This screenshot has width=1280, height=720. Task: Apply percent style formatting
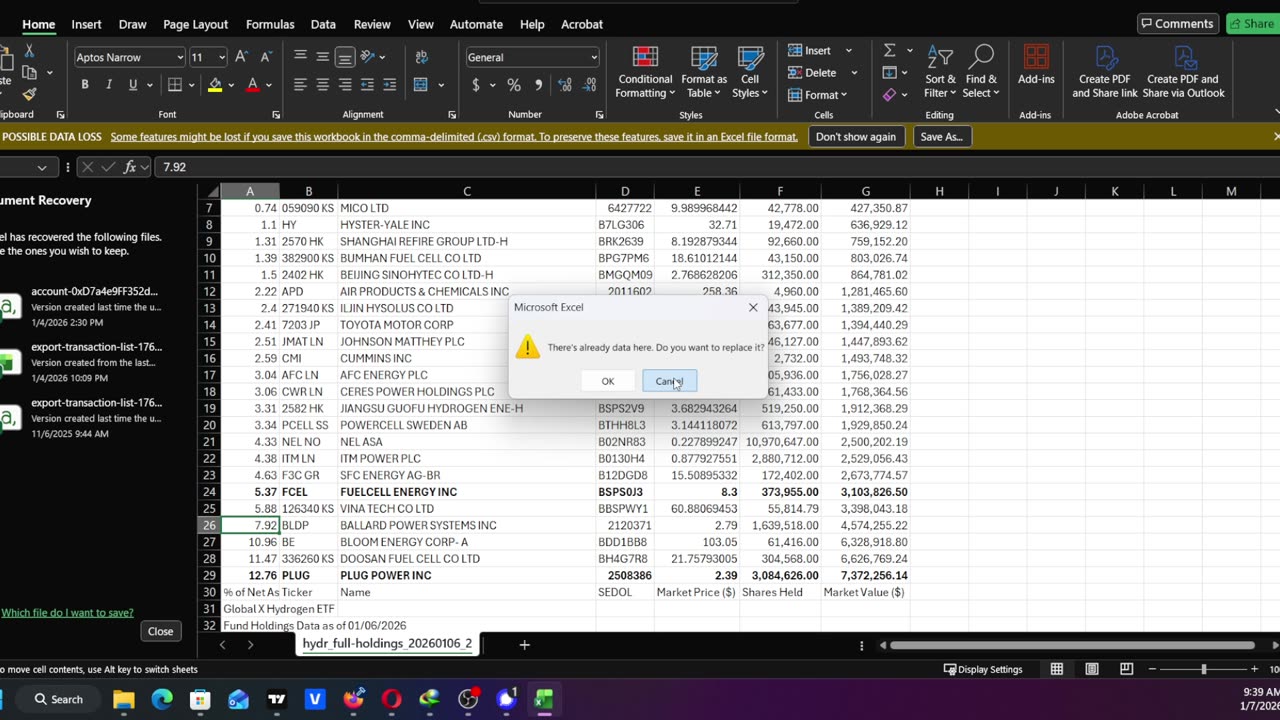(514, 85)
